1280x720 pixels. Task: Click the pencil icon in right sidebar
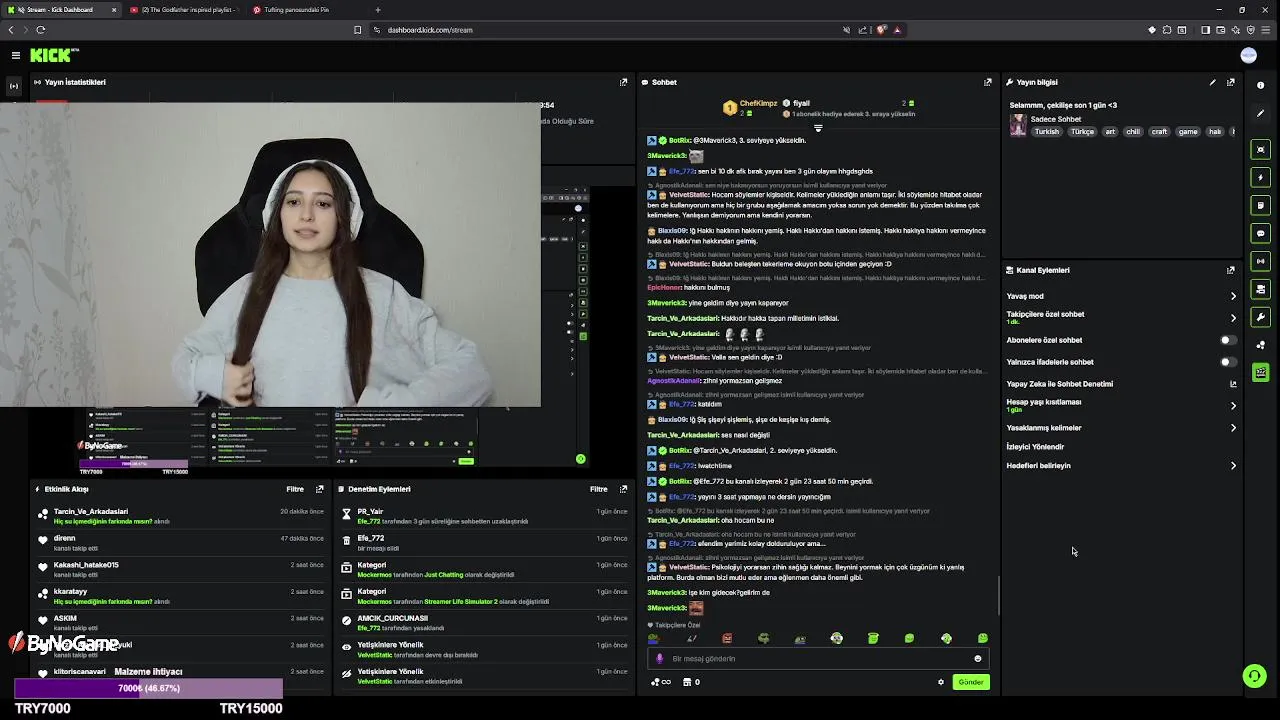point(1260,113)
